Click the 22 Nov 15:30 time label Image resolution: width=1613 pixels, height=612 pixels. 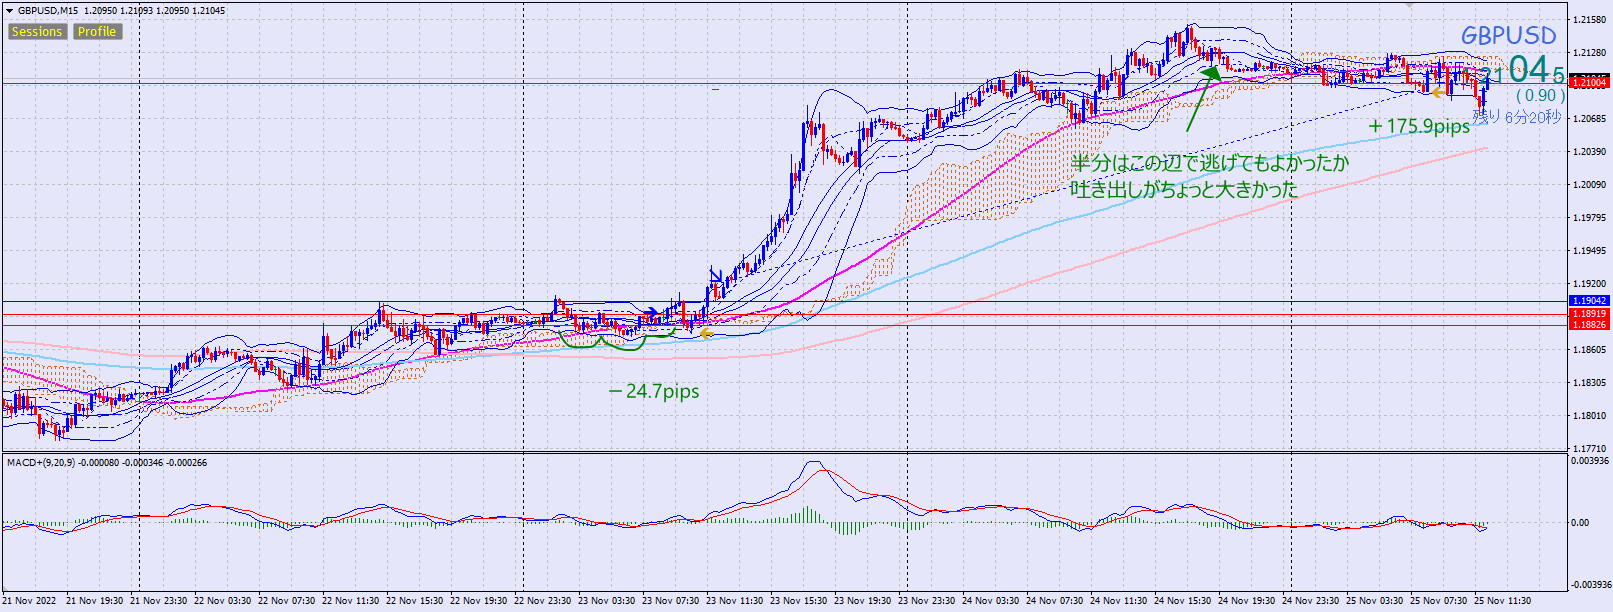pos(415,601)
